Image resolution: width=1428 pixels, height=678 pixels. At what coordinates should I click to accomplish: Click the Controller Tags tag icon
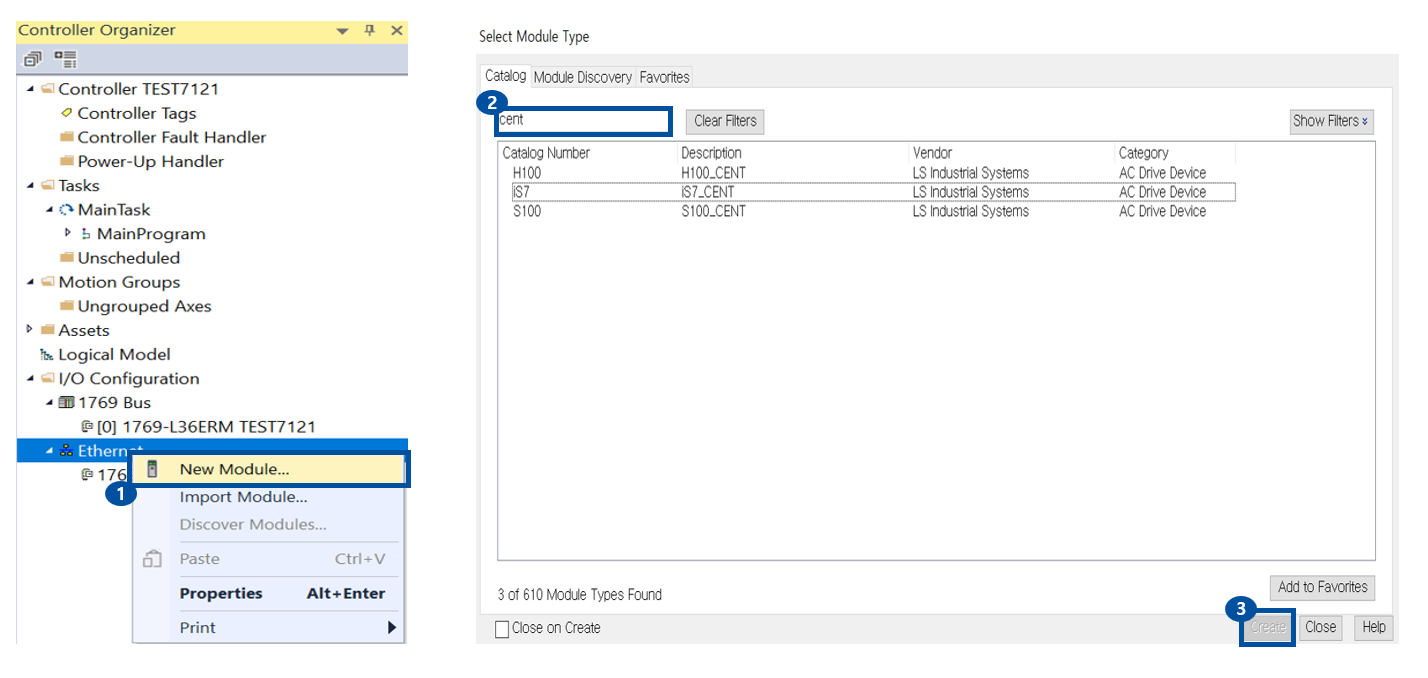pos(67,113)
